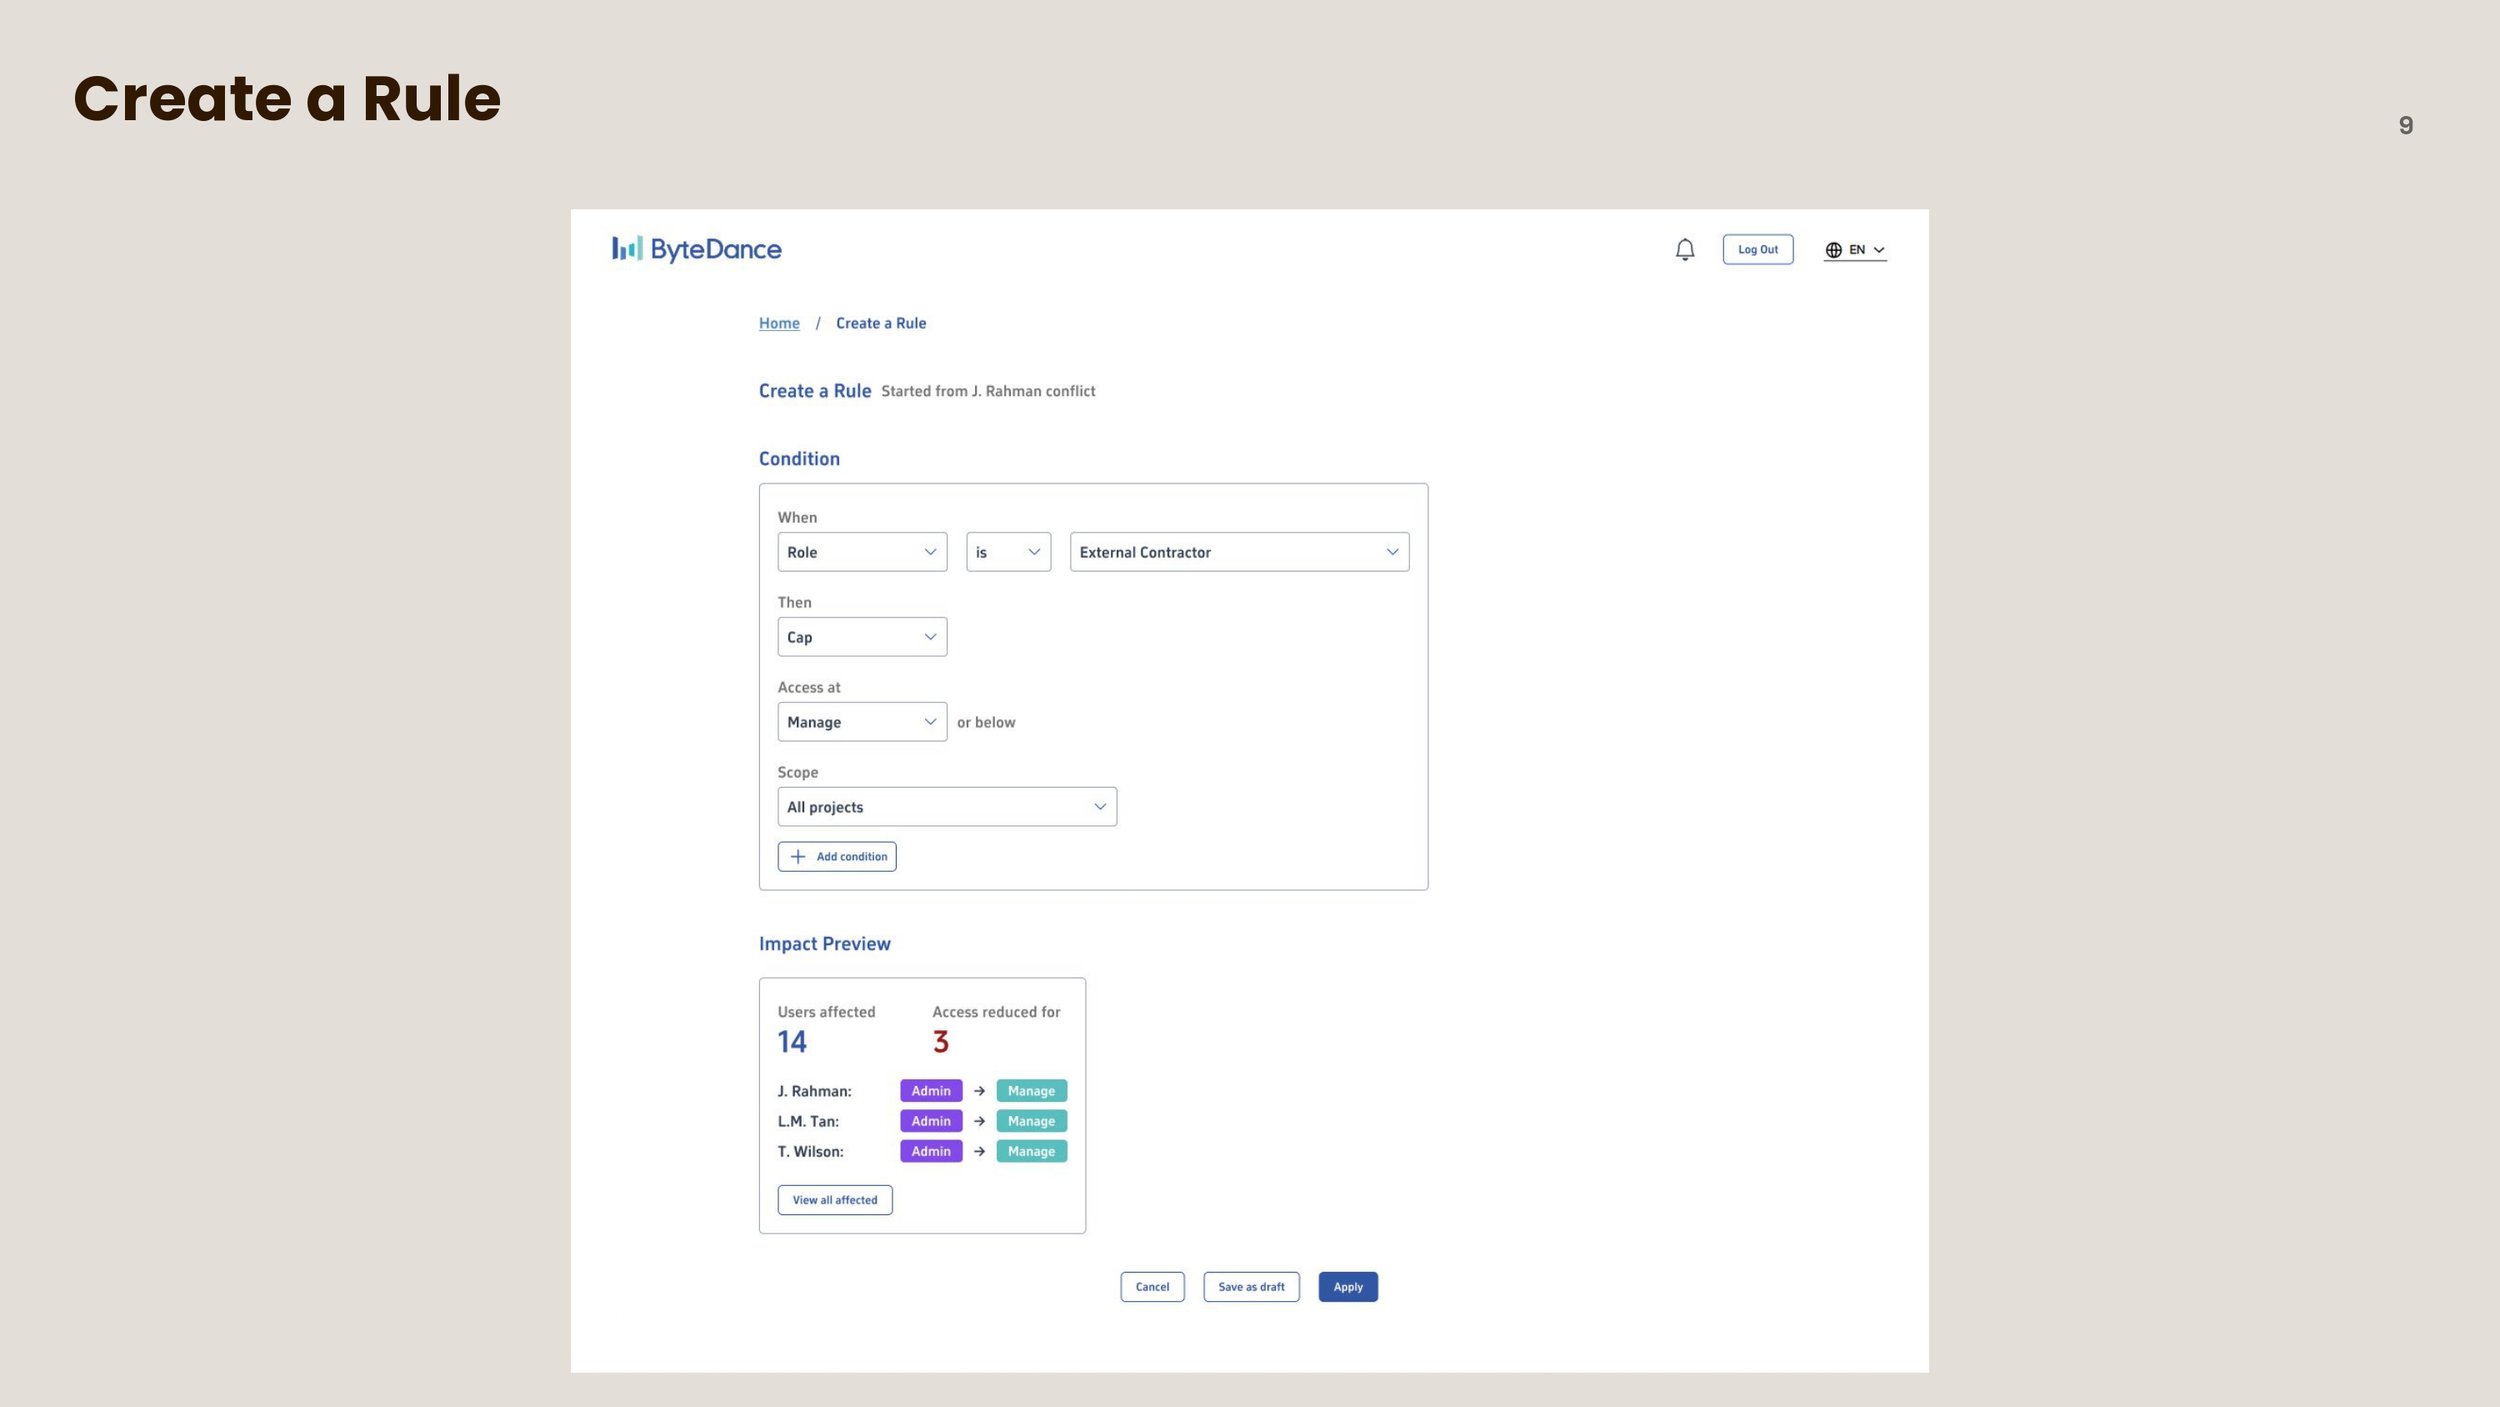
Task: Open the 'is' operator dropdown
Action: pyautogui.click(x=1008, y=552)
